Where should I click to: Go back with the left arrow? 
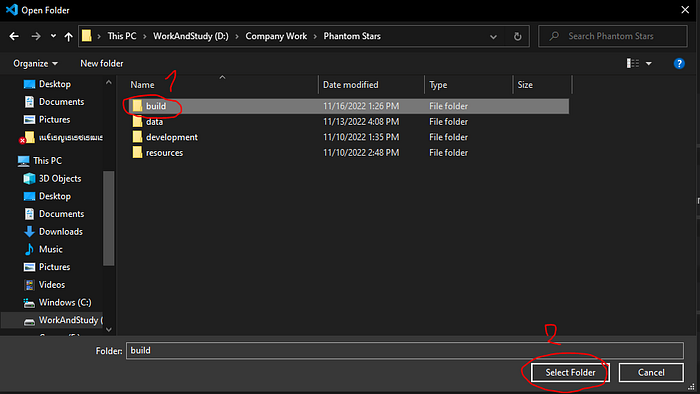click(x=14, y=36)
